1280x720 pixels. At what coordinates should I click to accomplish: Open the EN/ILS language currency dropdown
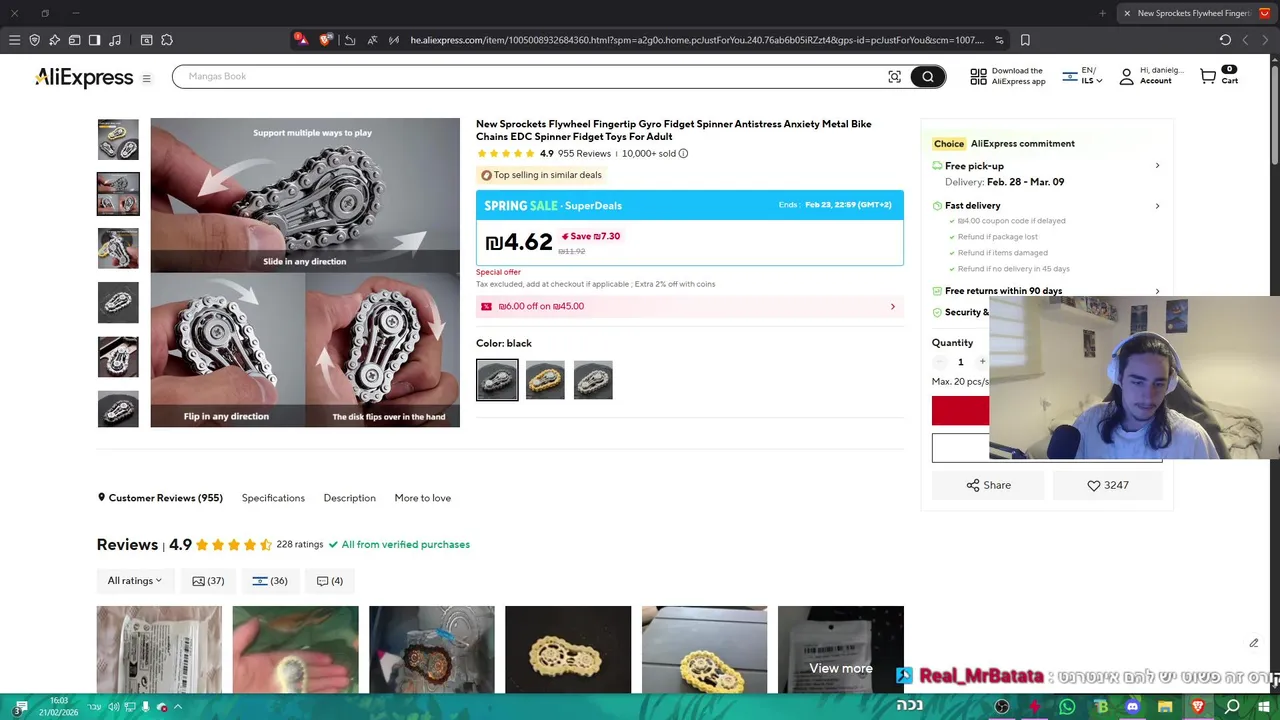1083,76
